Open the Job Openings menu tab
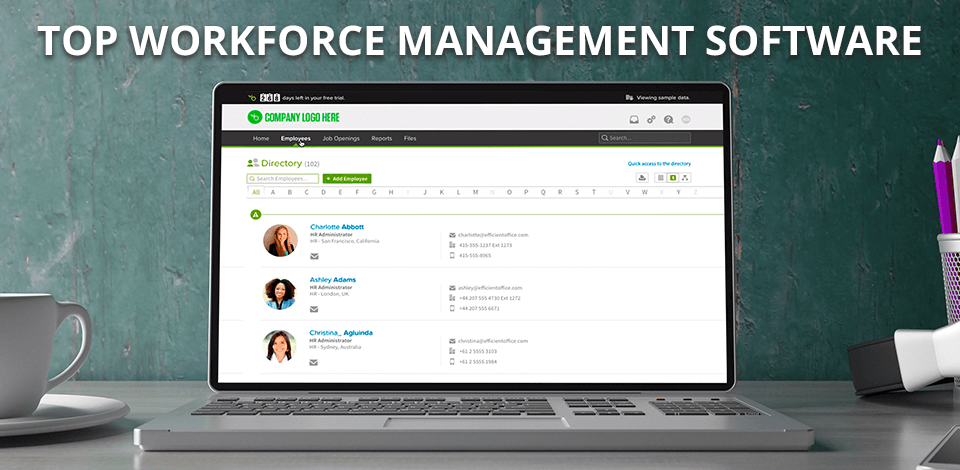Screen dimensions: 960x470 pyautogui.click(x=341, y=138)
